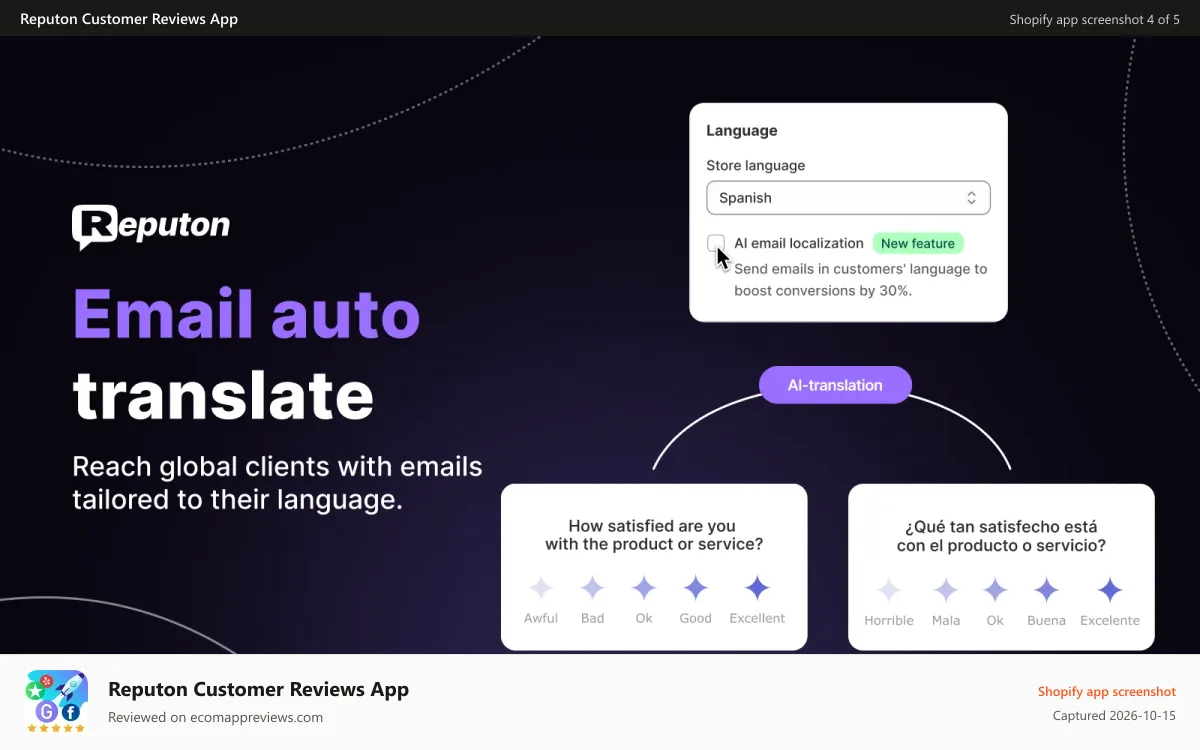Image resolution: width=1200 pixels, height=750 pixels.
Task: Click the AI-translation pill button
Action: coord(835,385)
